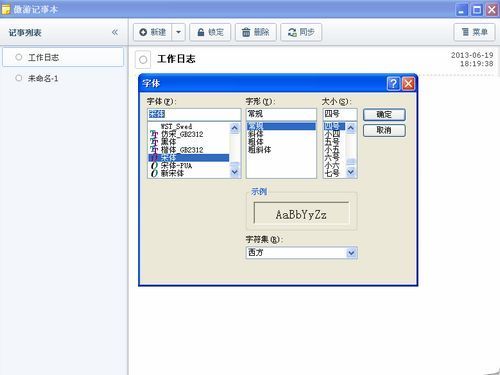The image size is (500, 375).
Task: Click the 工作日志 note title heading
Action: [x=176, y=59]
